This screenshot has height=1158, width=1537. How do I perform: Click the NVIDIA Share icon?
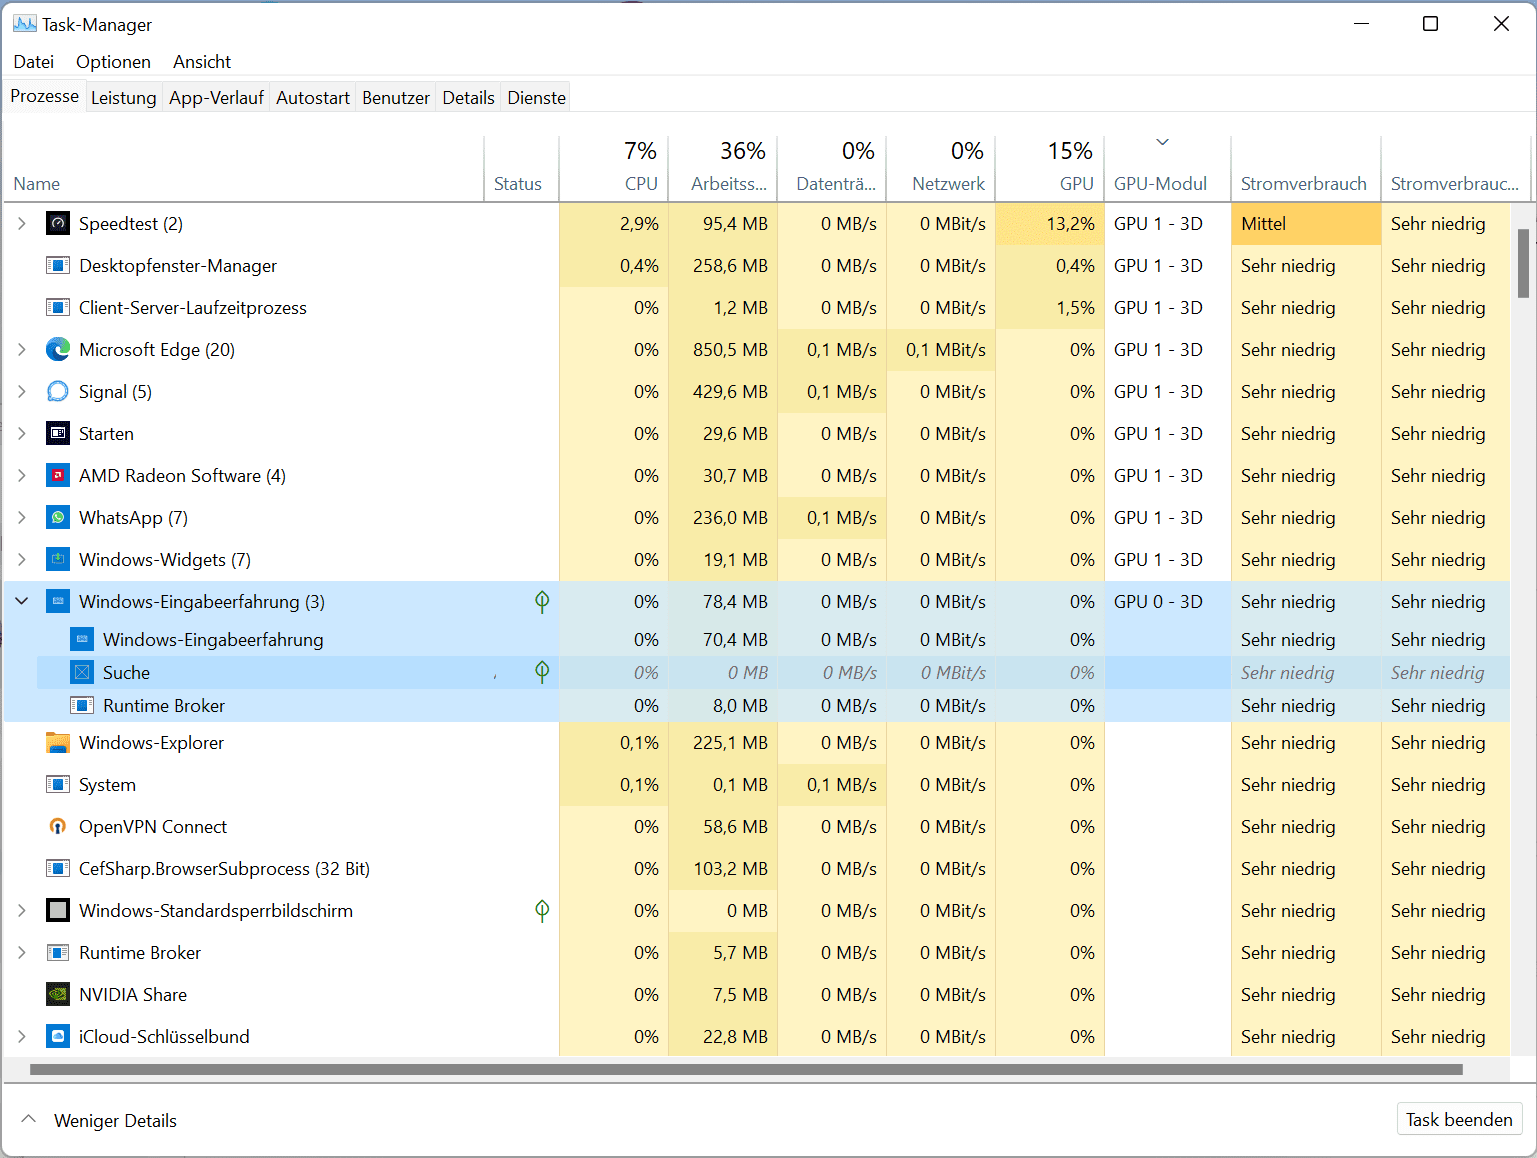click(x=58, y=995)
